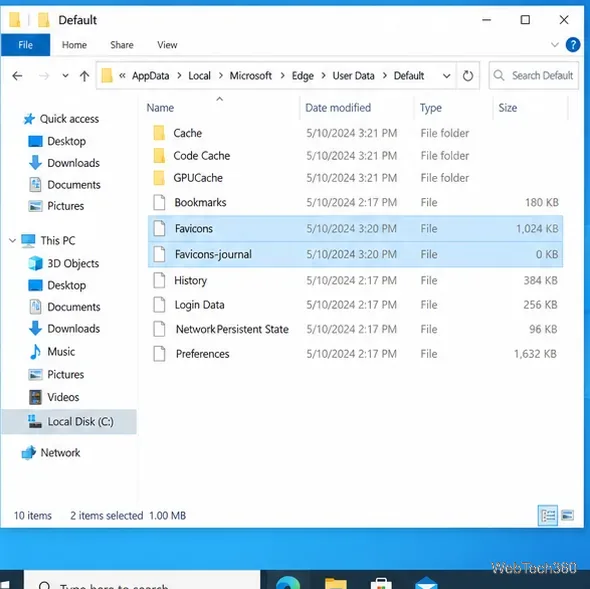This screenshot has width=590, height=589.
Task: Select the Favicons-journal file row
Action: point(355,254)
